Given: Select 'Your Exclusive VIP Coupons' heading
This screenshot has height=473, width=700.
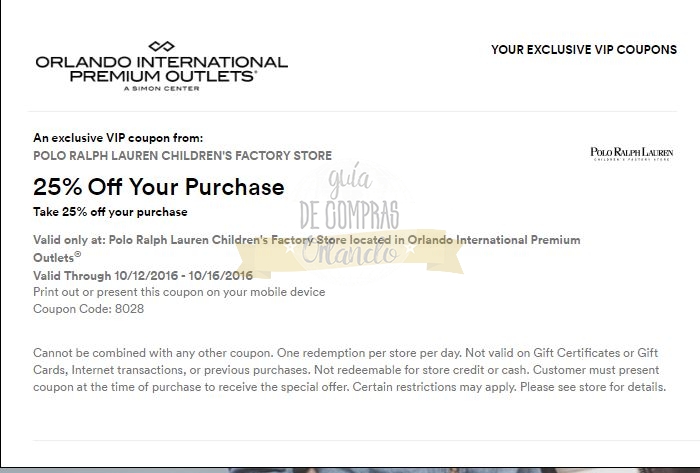Looking at the screenshot, I should (x=583, y=50).
